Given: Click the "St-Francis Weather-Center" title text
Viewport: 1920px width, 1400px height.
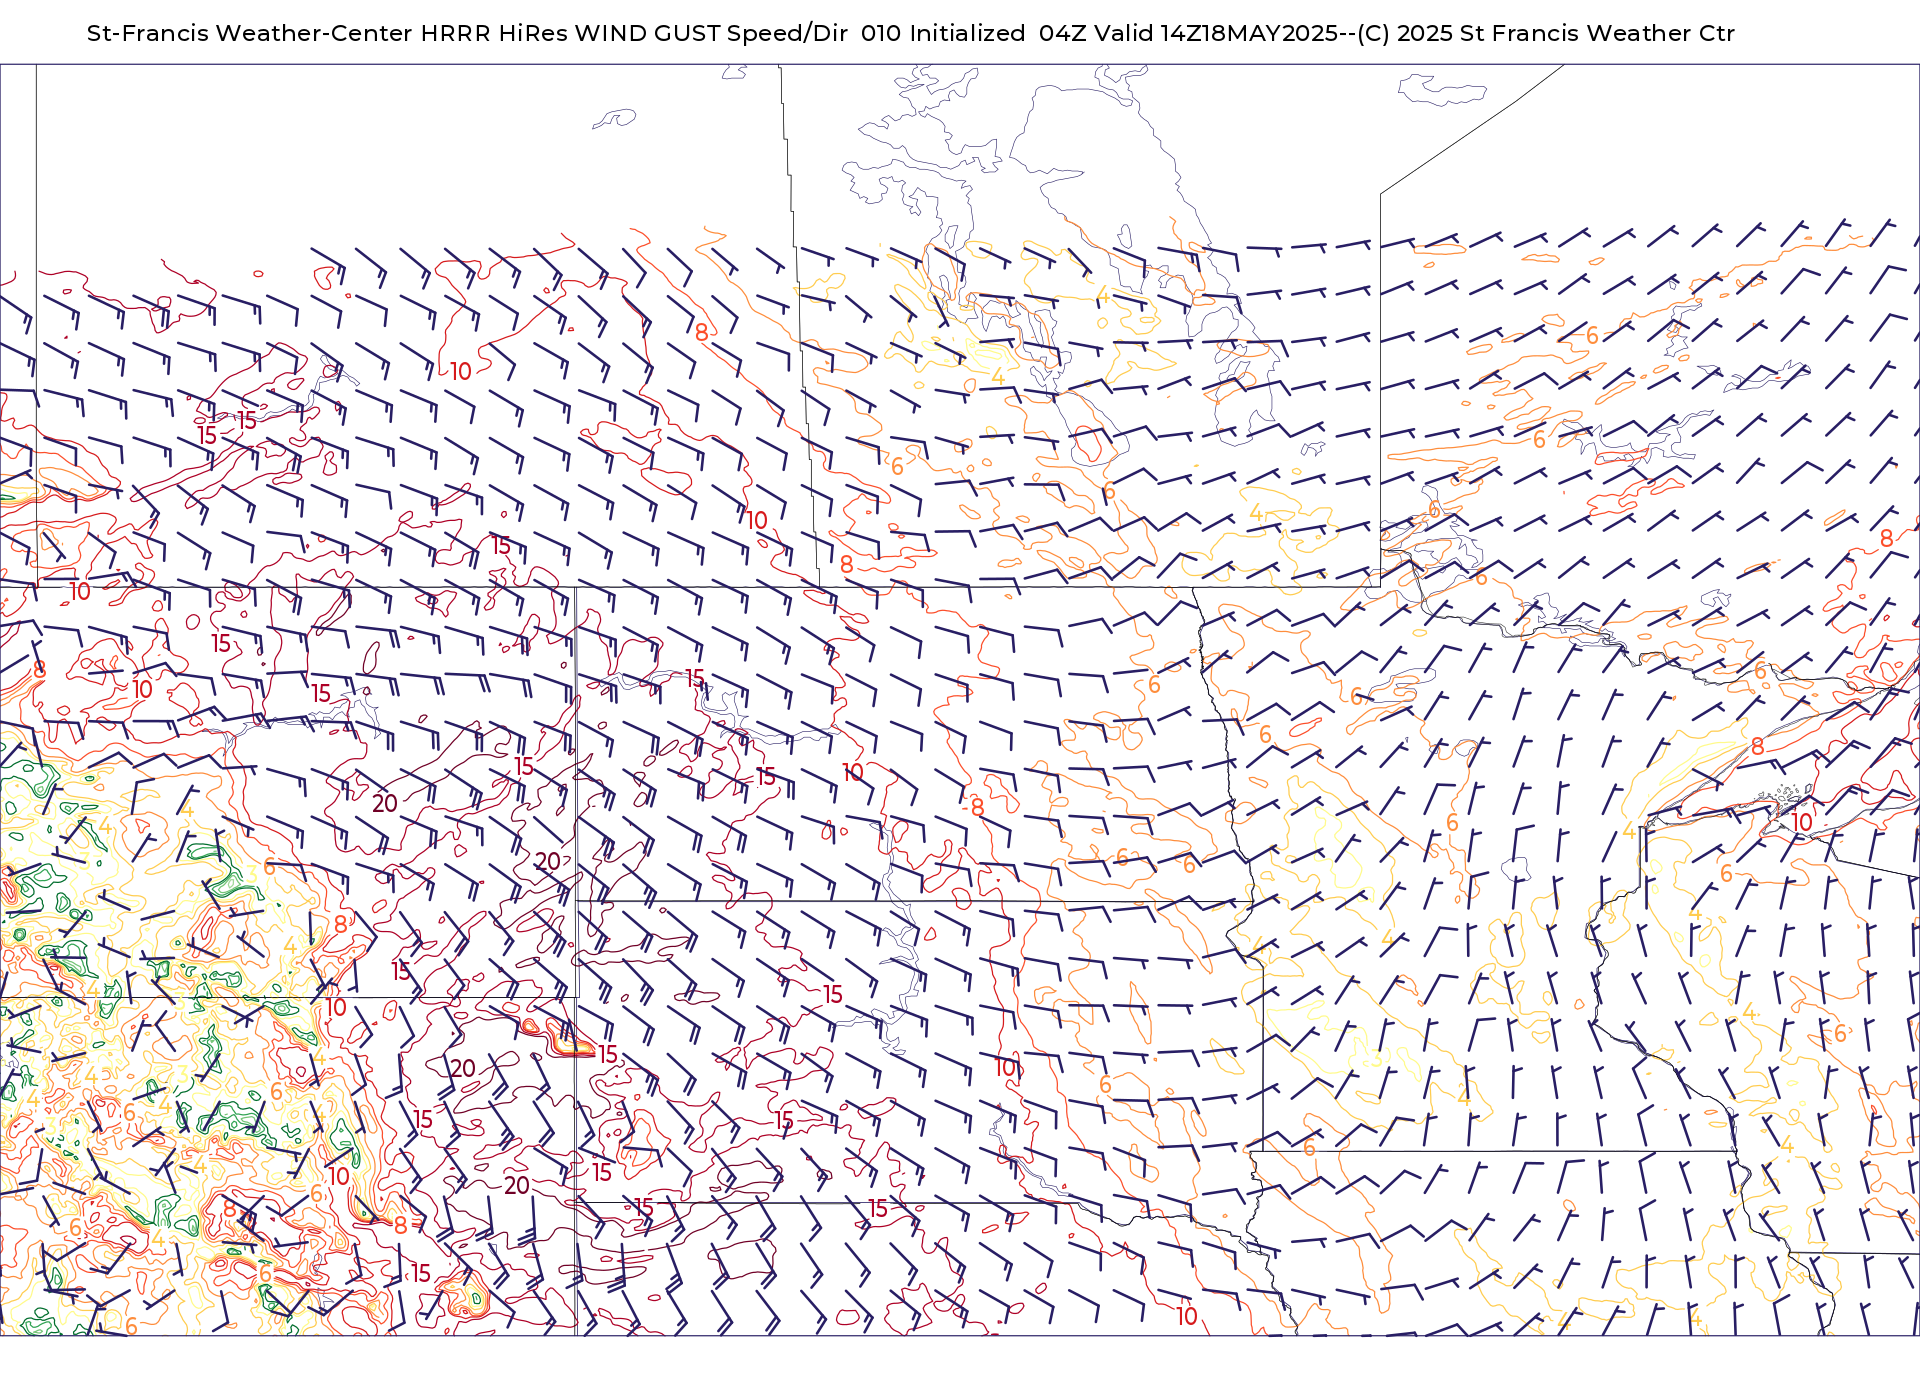Looking at the screenshot, I should (x=249, y=33).
